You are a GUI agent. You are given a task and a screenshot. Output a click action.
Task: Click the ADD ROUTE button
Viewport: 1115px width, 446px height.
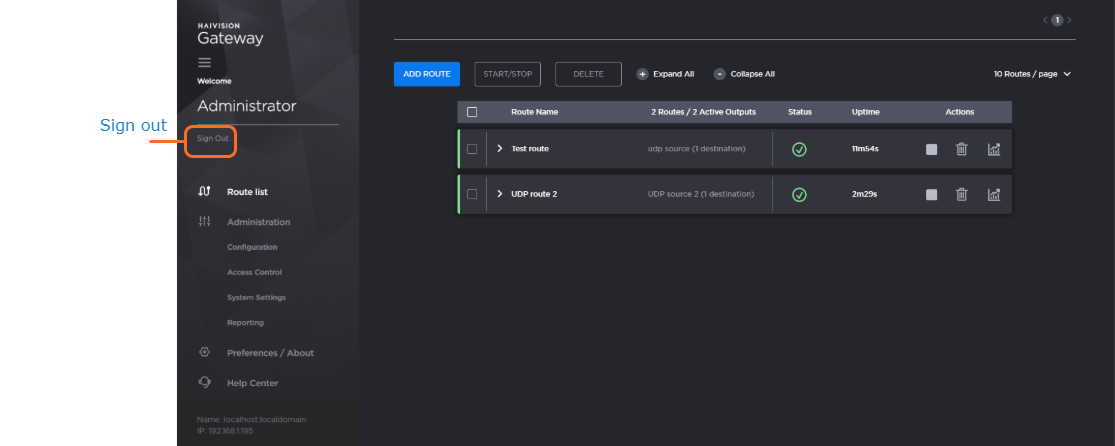point(426,74)
